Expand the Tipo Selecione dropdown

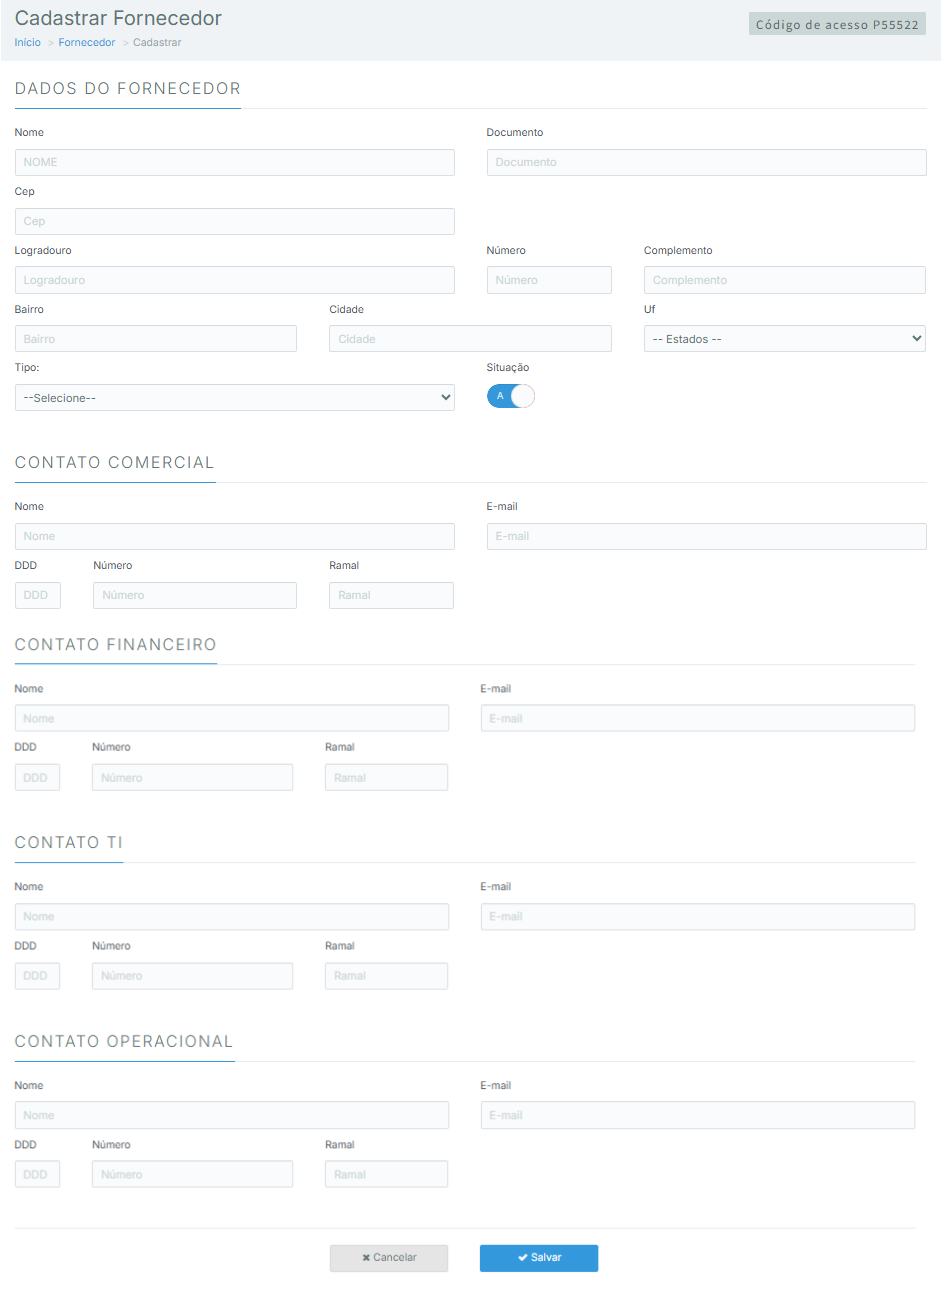(x=235, y=398)
